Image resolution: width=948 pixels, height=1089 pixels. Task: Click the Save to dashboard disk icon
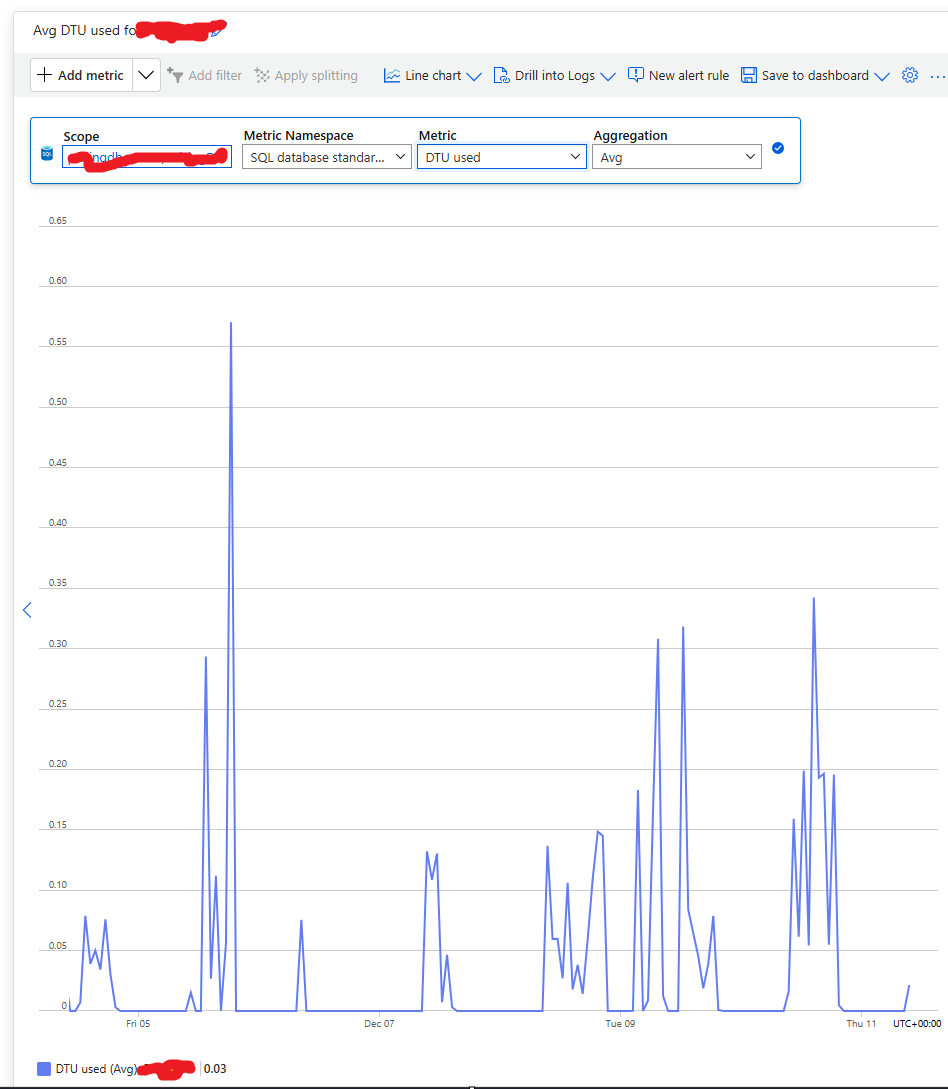tap(749, 75)
